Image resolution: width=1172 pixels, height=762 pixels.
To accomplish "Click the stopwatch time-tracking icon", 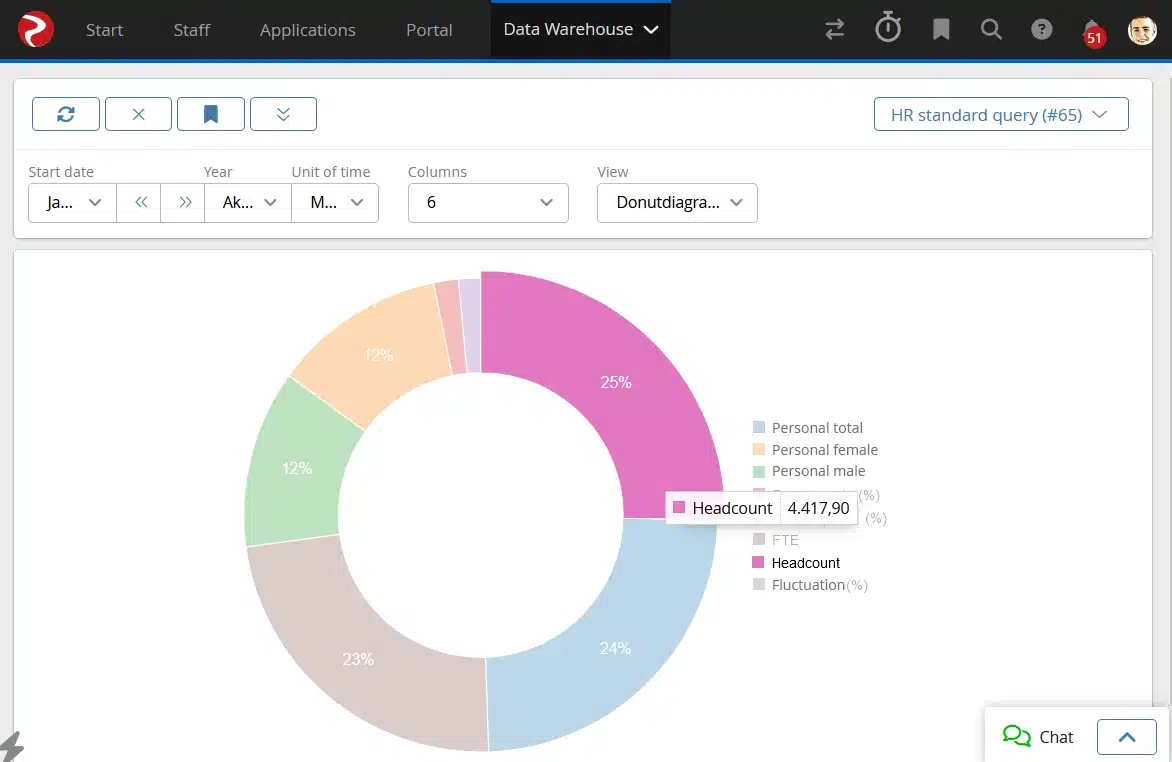I will point(888,28).
